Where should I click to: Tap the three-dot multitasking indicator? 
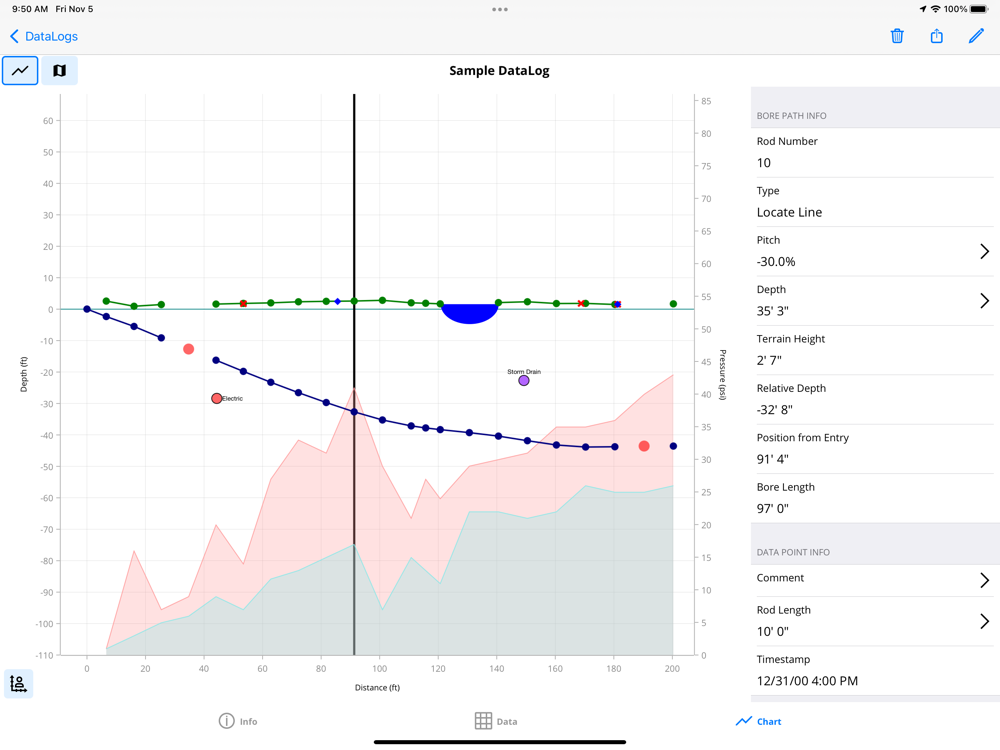(x=500, y=10)
